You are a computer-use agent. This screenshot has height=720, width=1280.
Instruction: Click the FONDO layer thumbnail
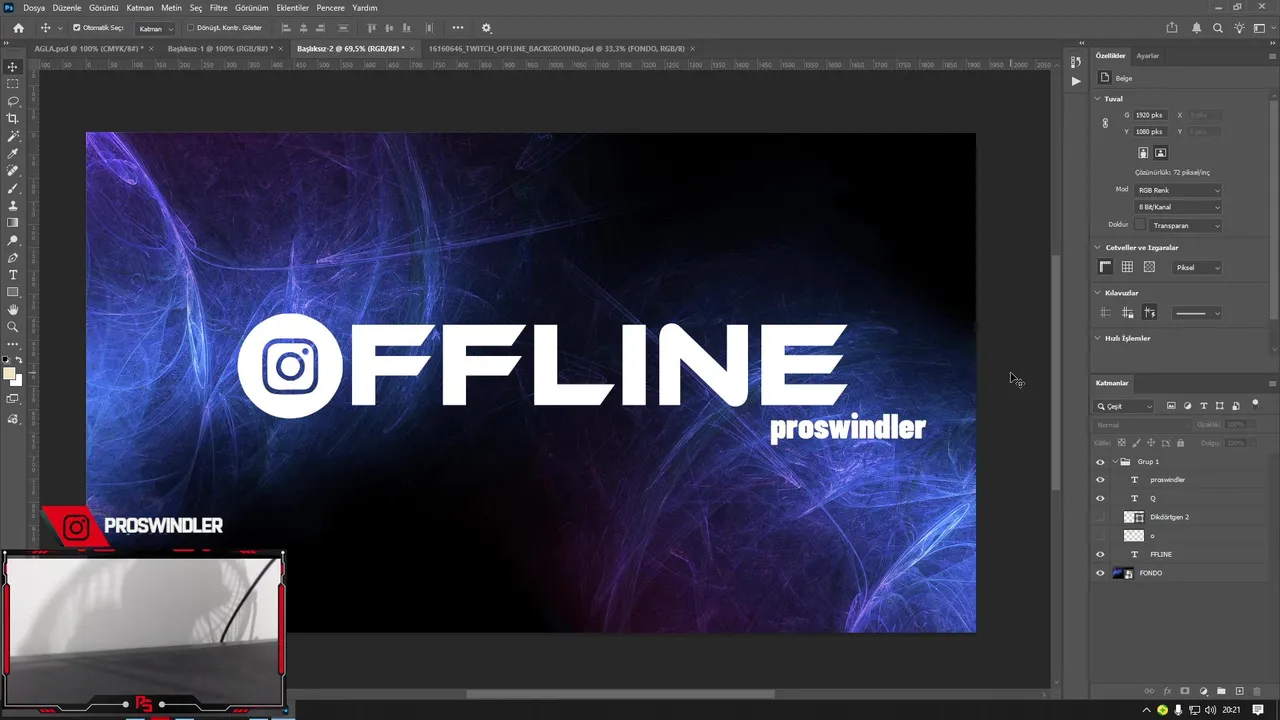[1123, 573]
